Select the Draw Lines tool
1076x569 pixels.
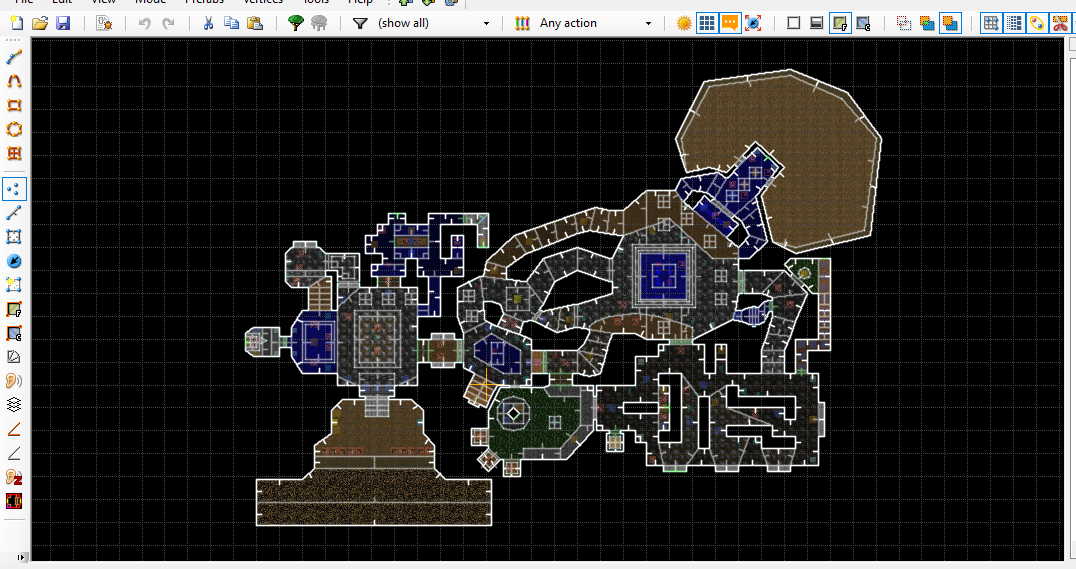(14, 57)
